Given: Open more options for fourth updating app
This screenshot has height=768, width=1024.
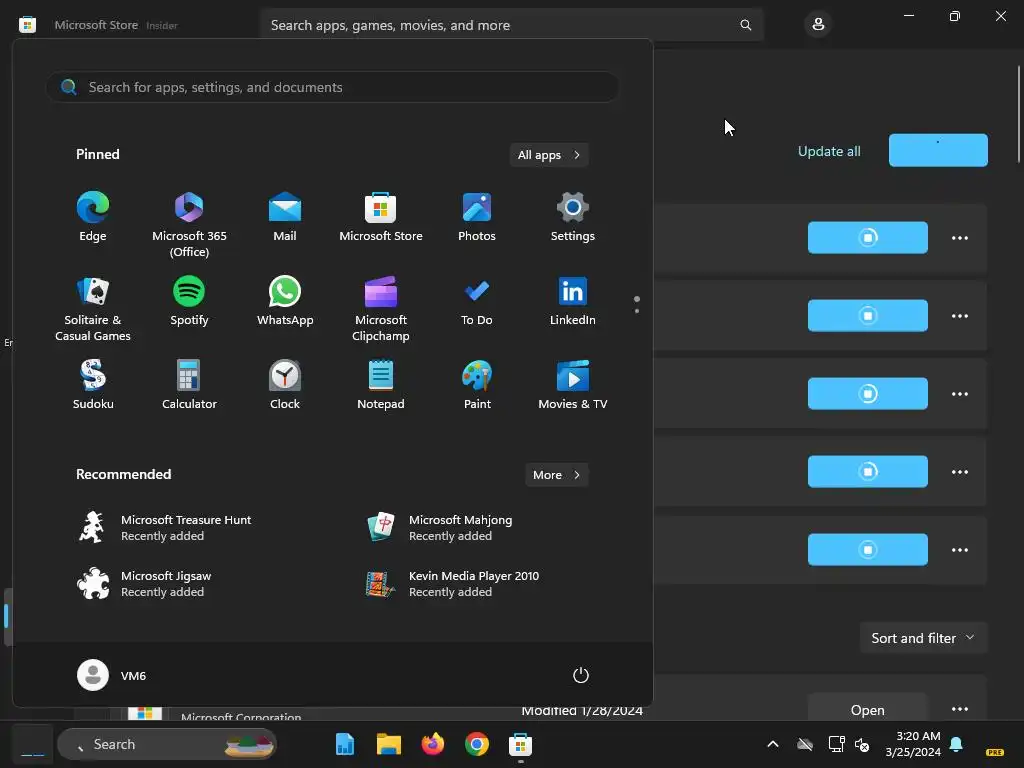Looking at the screenshot, I should click(x=959, y=472).
